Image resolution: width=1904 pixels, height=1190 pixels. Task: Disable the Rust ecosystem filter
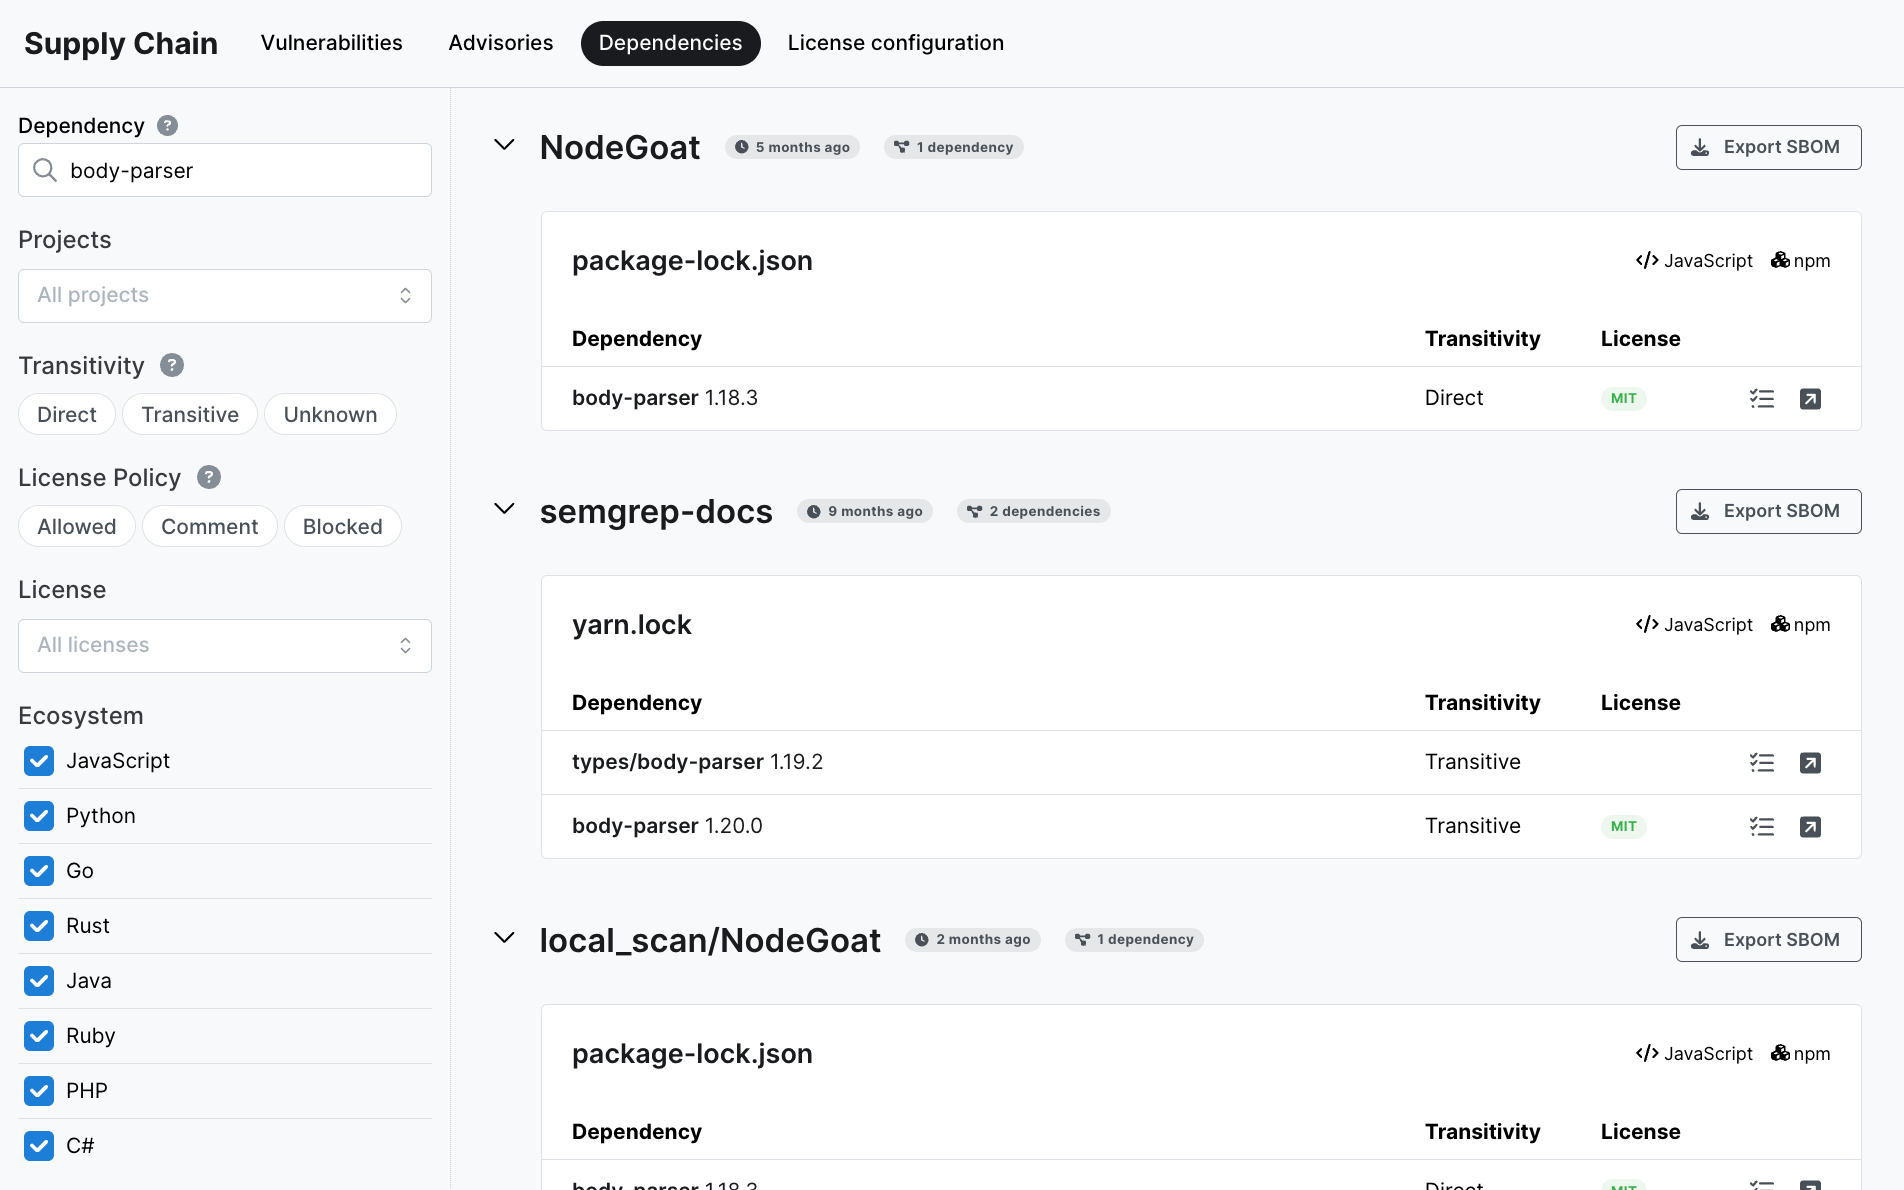click(39, 926)
